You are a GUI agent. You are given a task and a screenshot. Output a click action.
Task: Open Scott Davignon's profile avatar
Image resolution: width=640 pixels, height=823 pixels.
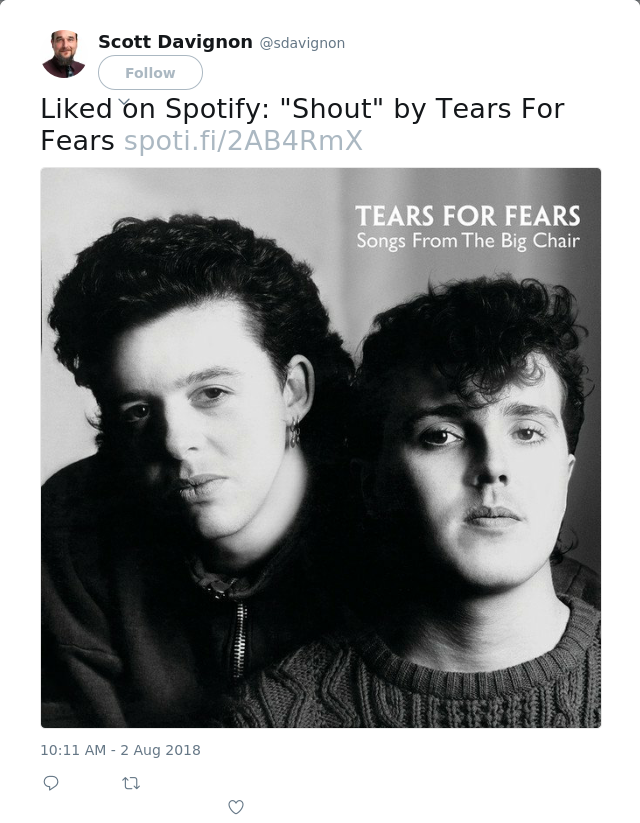[x=64, y=54]
